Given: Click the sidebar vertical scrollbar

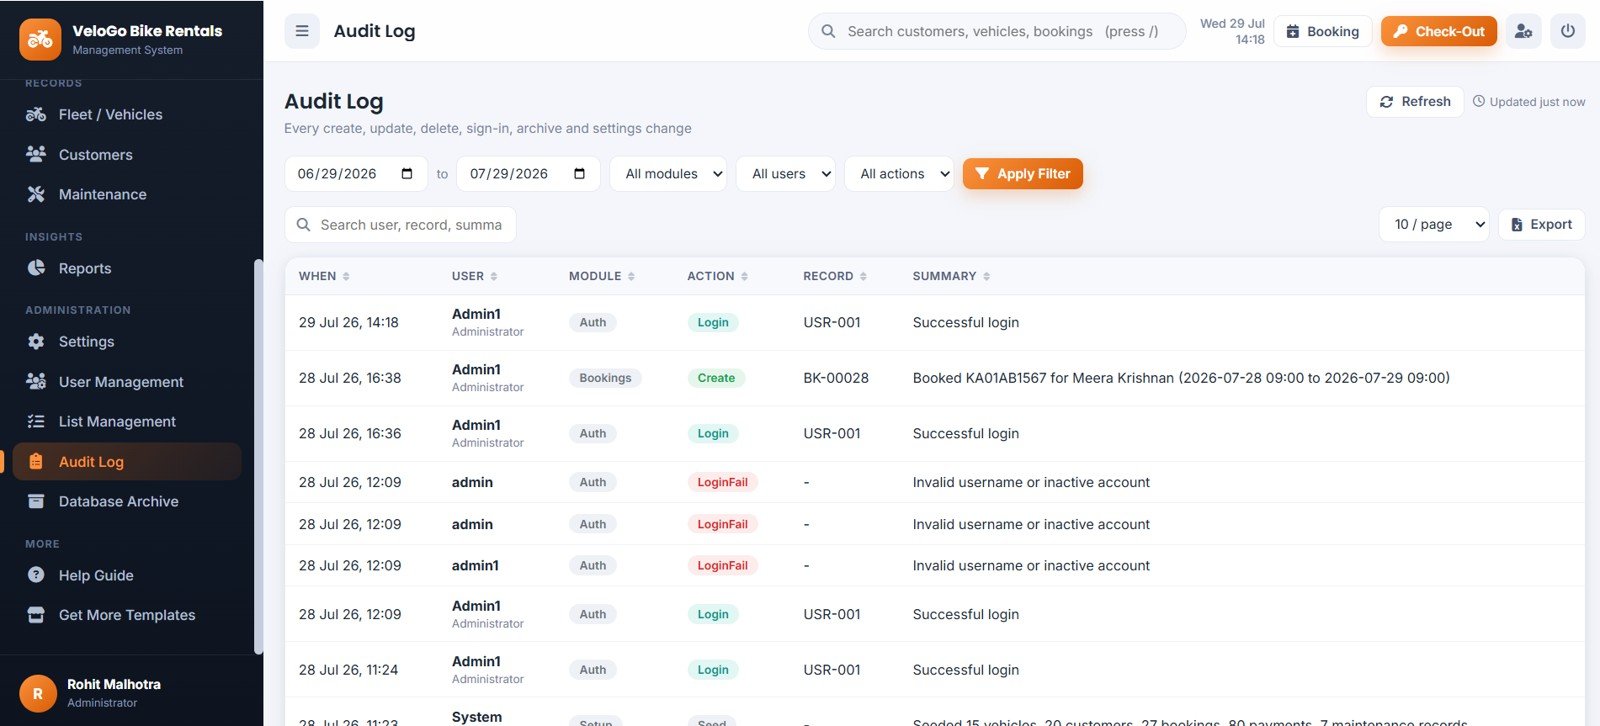Looking at the screenshot, I should click(259, 456).
